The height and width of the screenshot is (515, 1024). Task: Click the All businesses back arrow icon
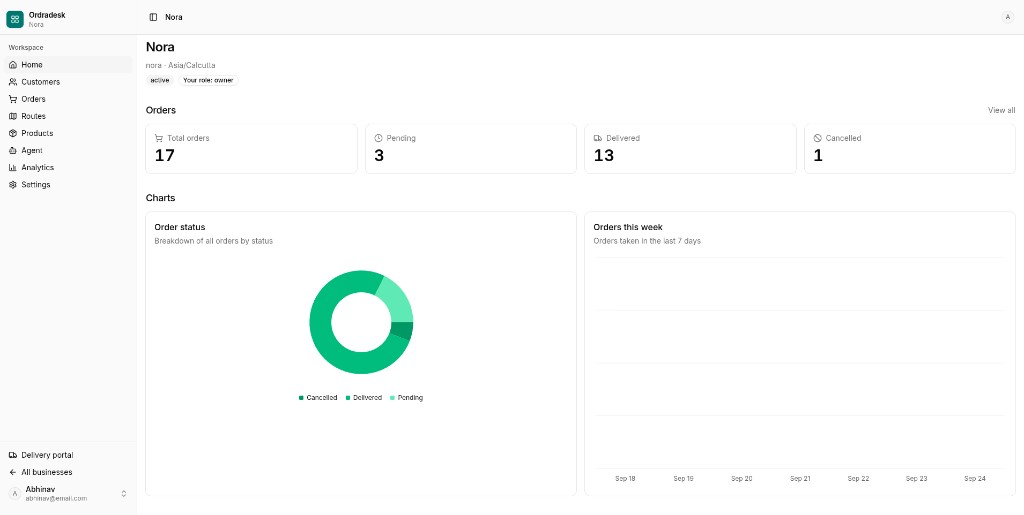click(x=13, y=472)
